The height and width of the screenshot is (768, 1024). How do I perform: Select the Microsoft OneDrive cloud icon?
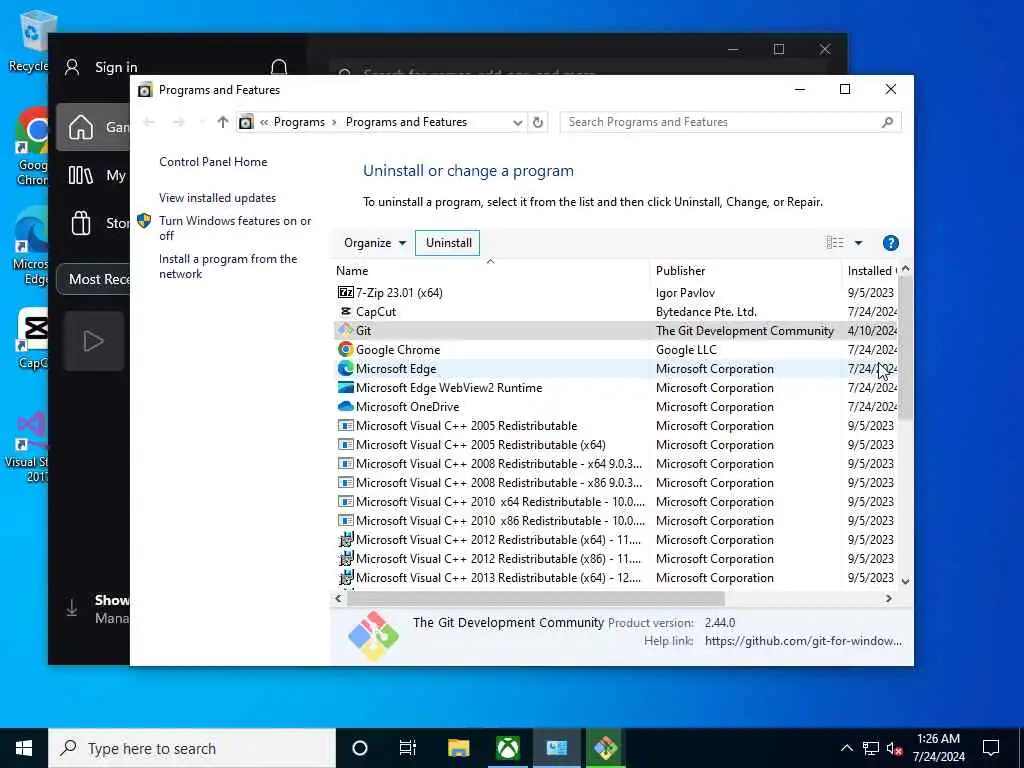point(345,406)
